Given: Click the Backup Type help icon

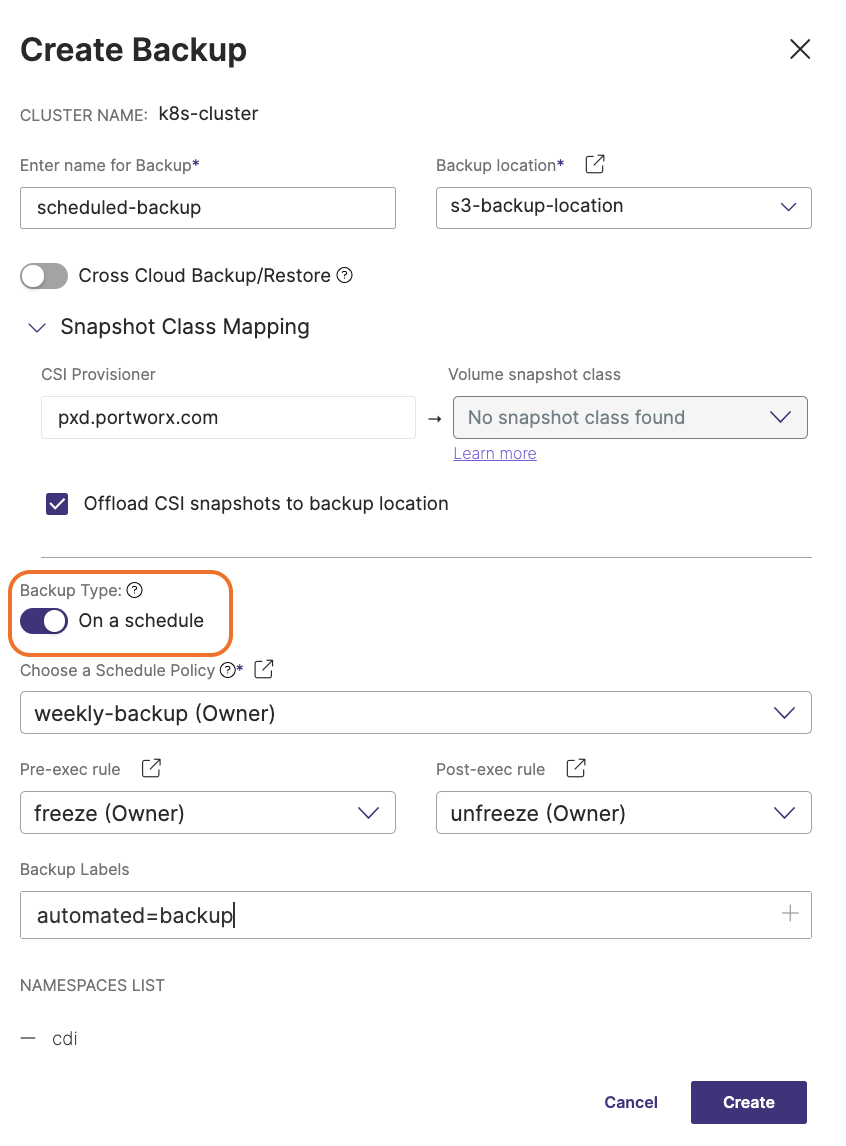Looking at the screenshot, I should (135, 591).
